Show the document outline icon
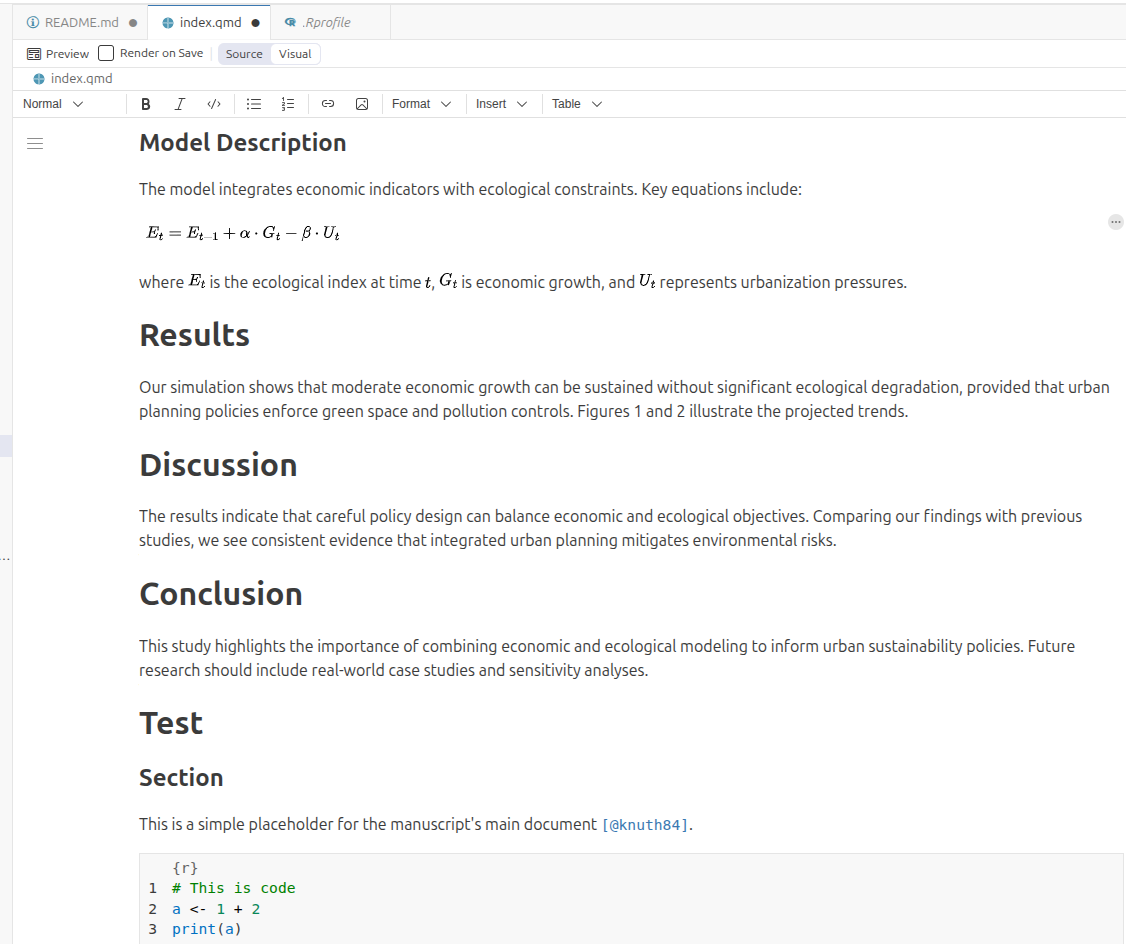The height and width of the screenshot is (944, 1126). [x=35, y=144]
